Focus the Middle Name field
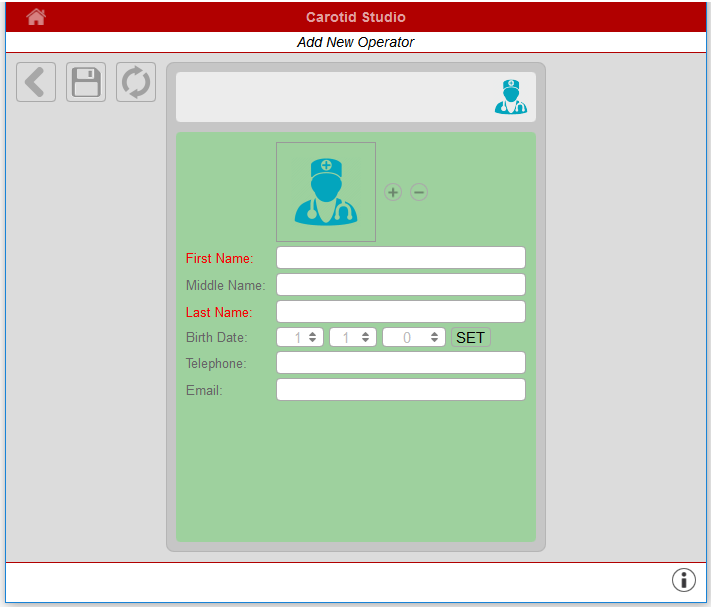The image size is (711, 607). coord(401,285)
